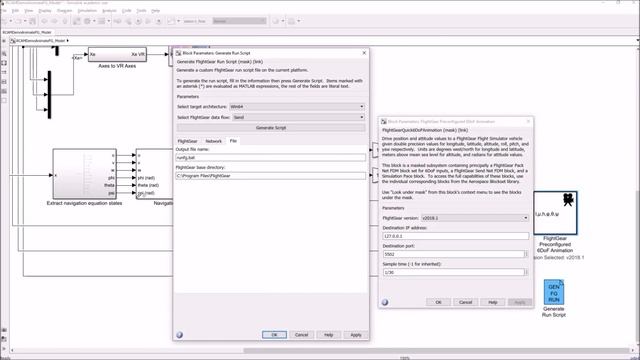Open the Display menu
640x360 pixels.
(44, 11)
